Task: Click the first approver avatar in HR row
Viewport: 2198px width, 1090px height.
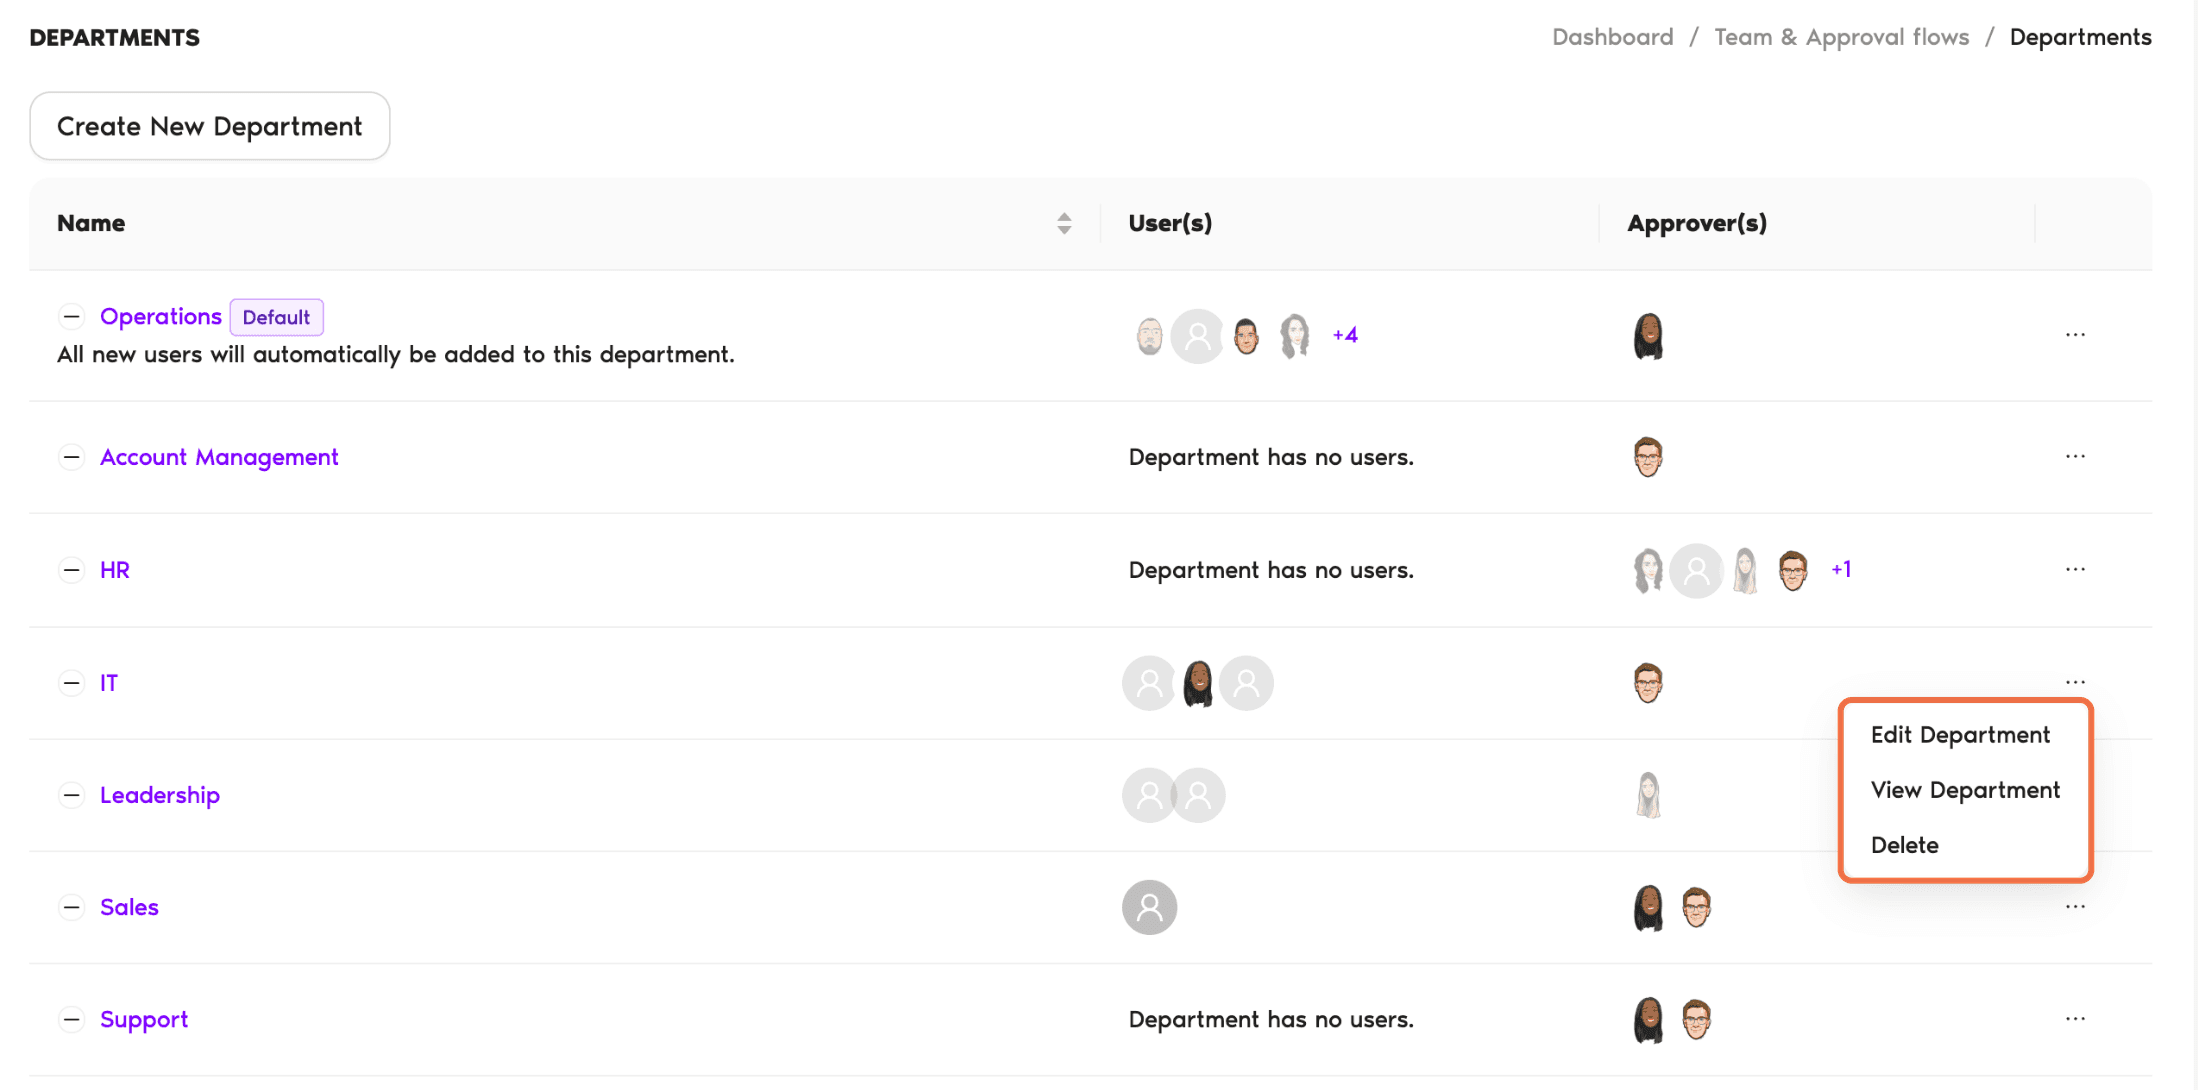Action: point(1648,571)
